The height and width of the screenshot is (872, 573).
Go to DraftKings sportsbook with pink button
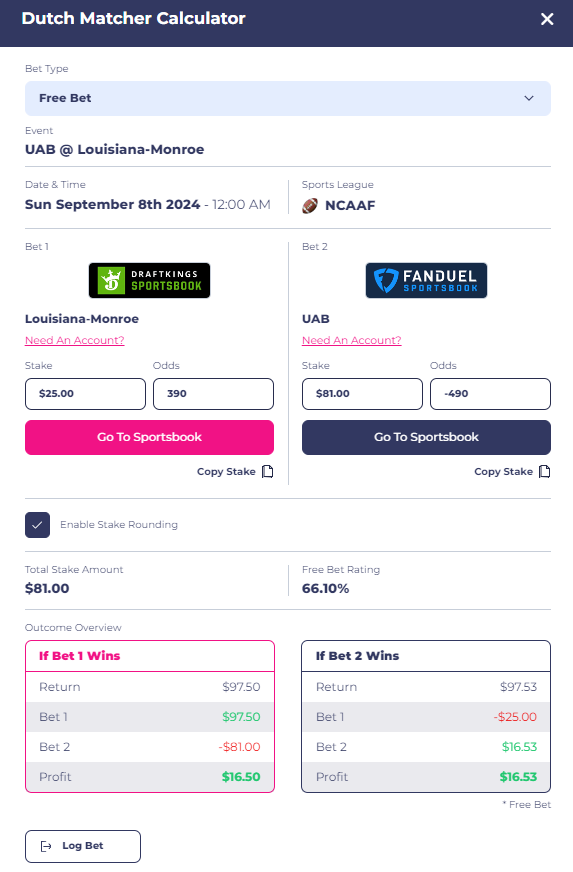tap(149, 437)
